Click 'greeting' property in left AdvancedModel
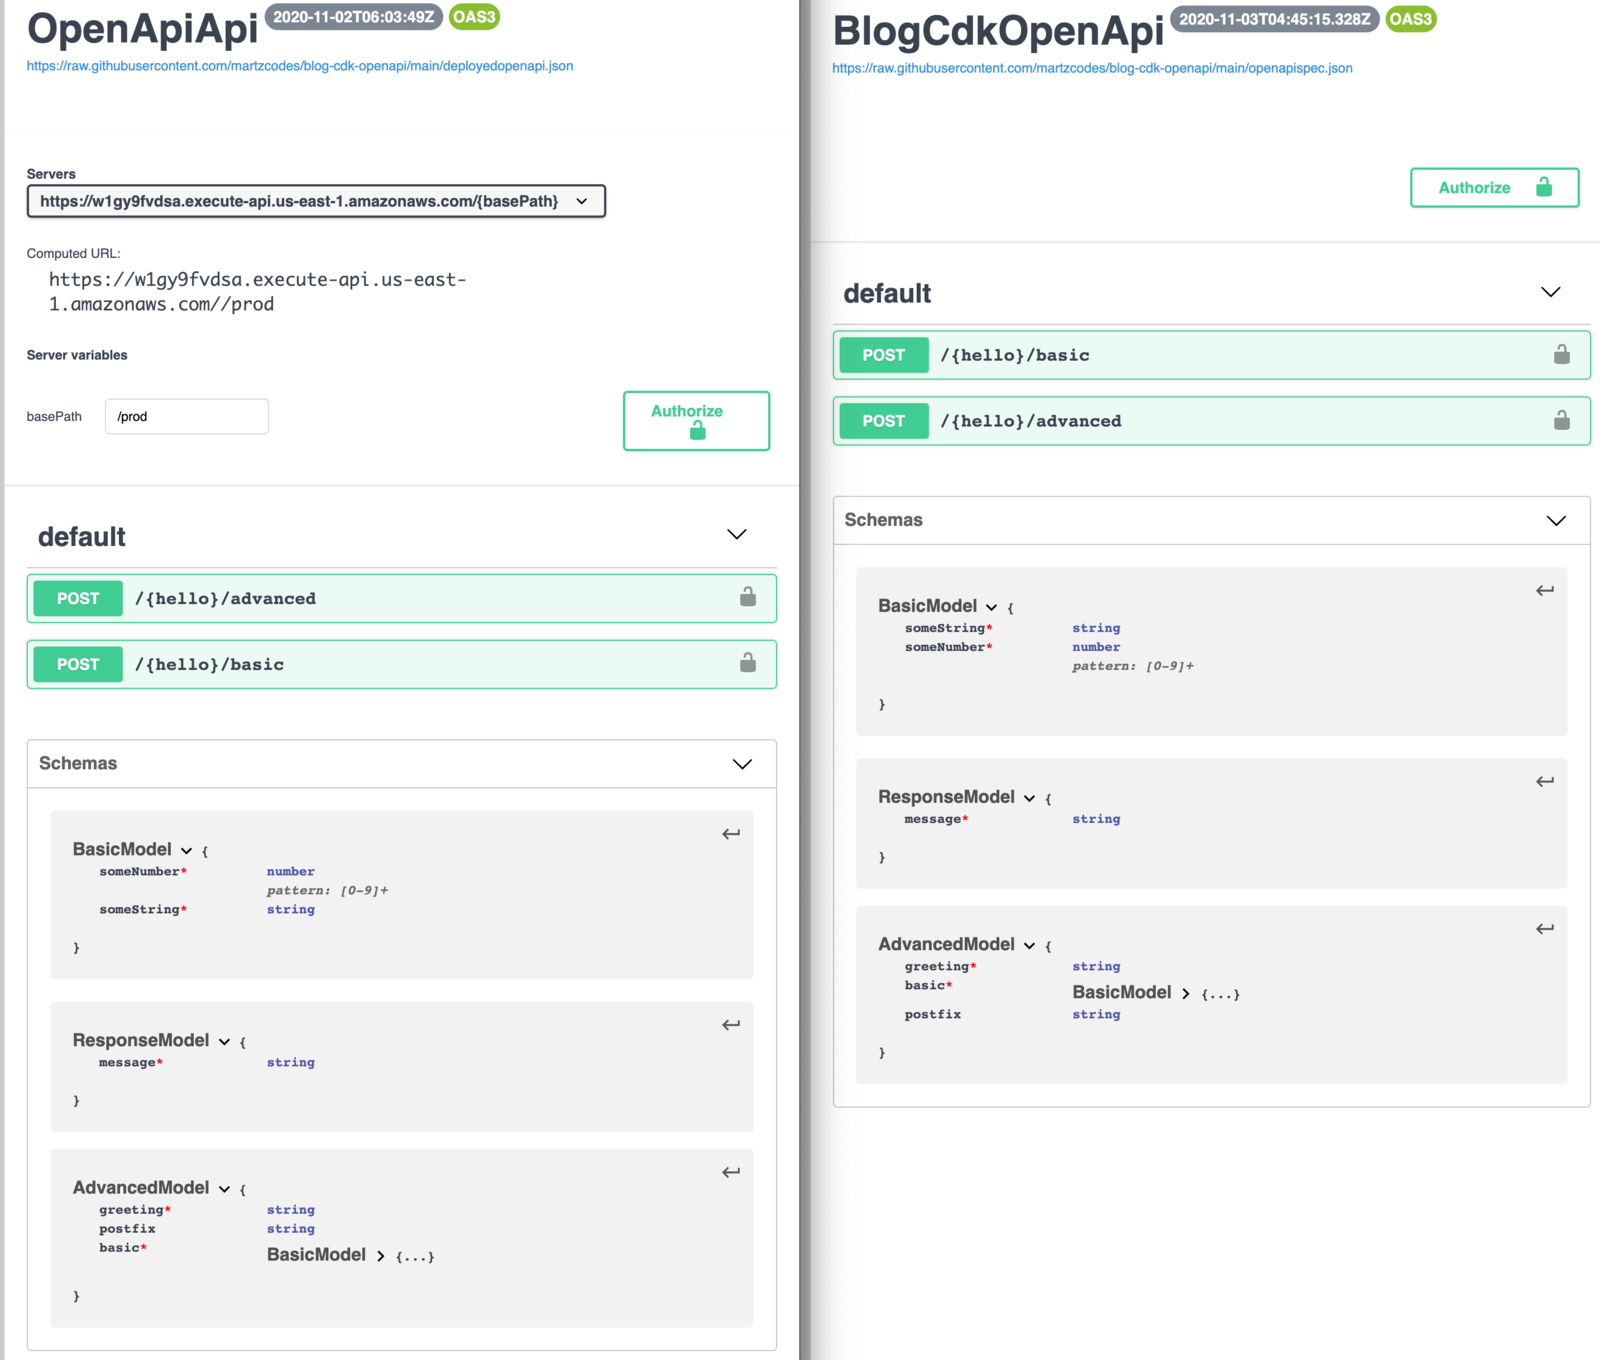1600x1360 pixels. pyautogui.click(x=135, y=1210)
